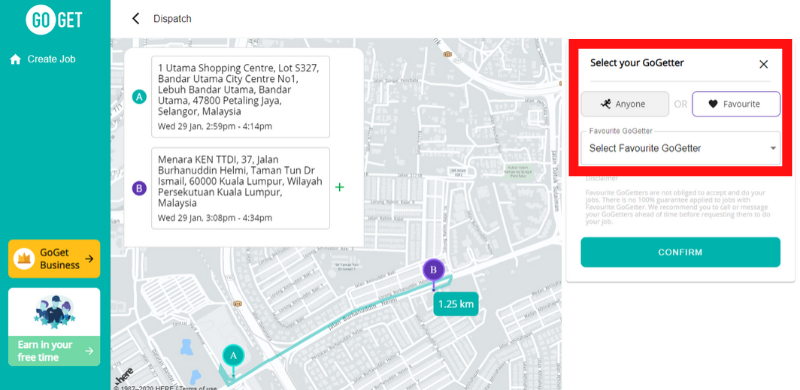The image size is (800, 390).
Task: Choose the Anyone option
Action: [x=624, y=104]
